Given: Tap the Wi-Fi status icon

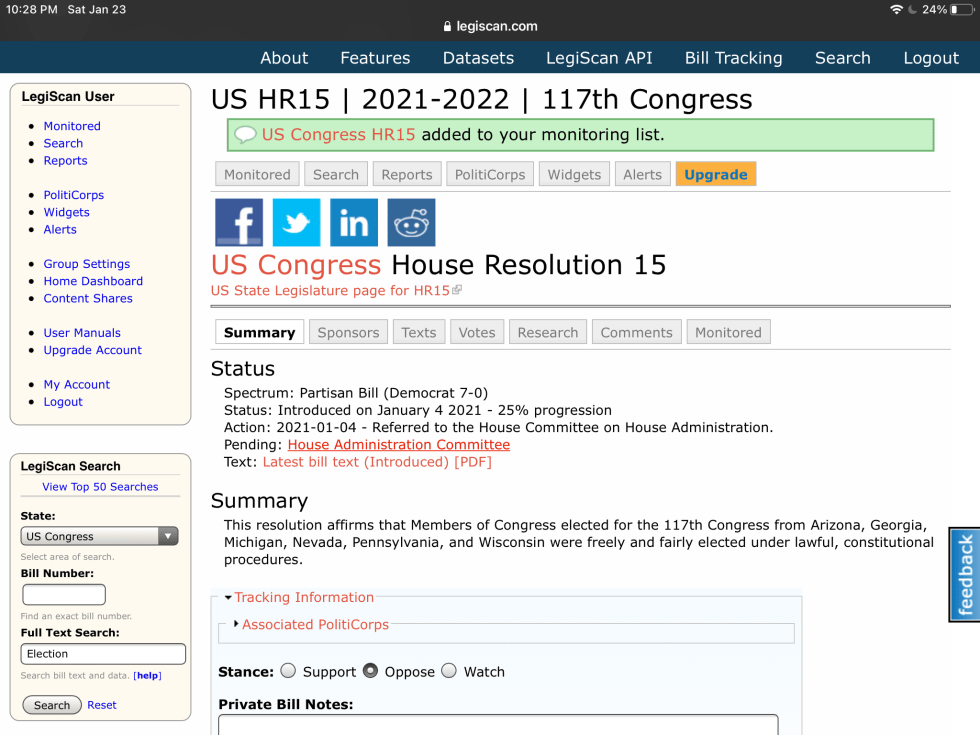Looking at the screenshot, I should tap(896, 9).
